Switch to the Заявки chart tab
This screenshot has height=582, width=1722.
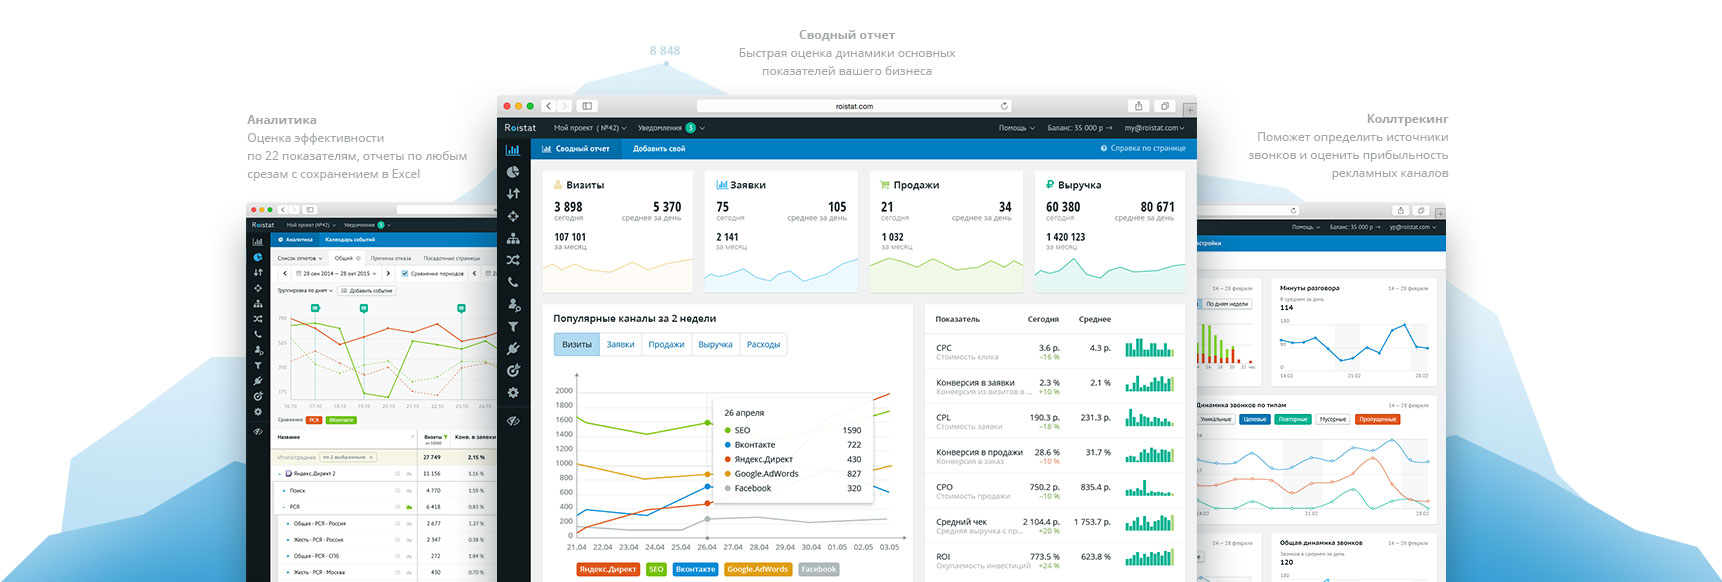tap(620, 344)
